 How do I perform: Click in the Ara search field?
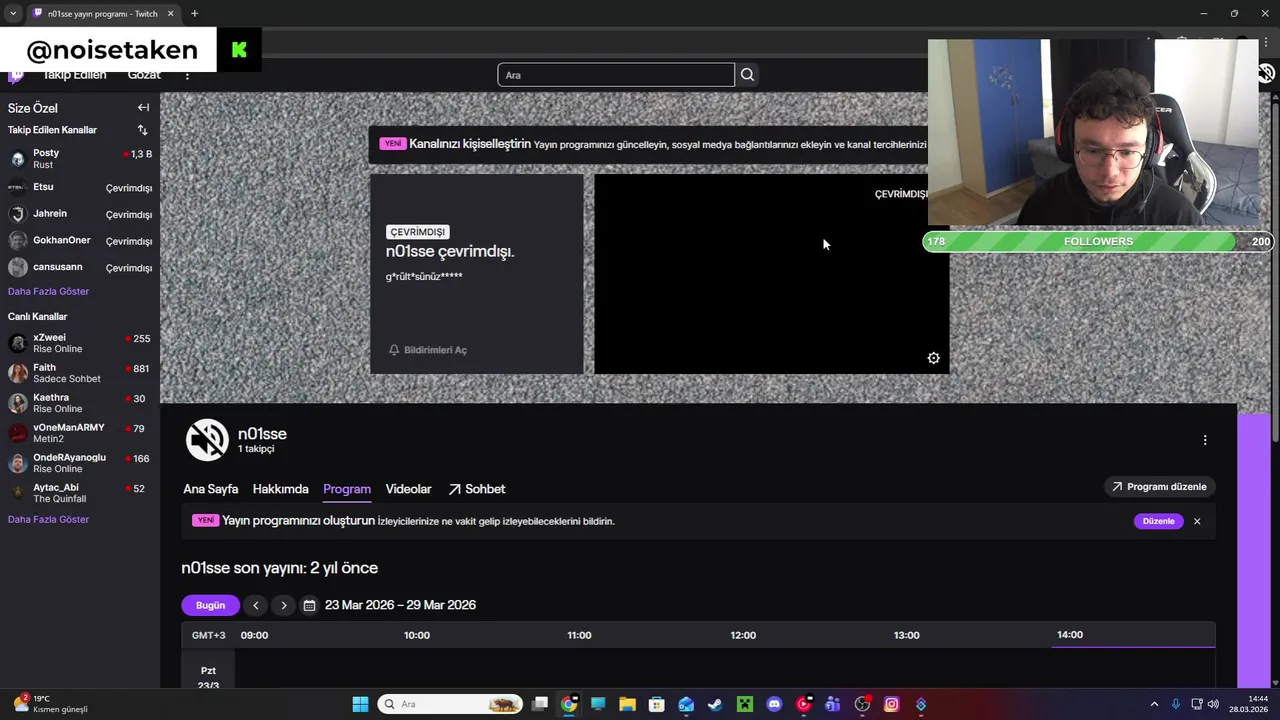[616, 75]
